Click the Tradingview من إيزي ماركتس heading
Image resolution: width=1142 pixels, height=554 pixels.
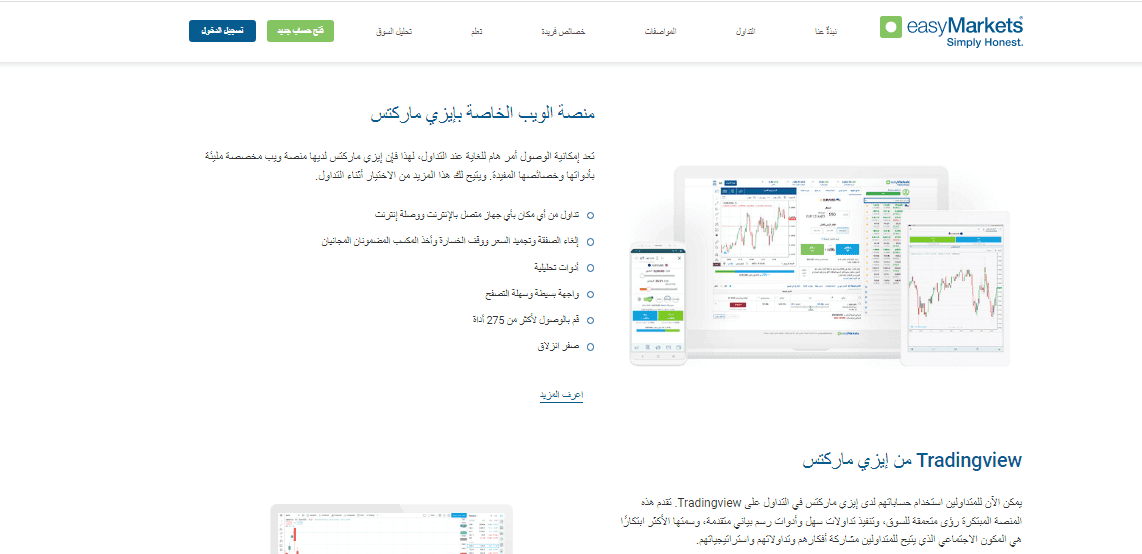coord(913,461)
